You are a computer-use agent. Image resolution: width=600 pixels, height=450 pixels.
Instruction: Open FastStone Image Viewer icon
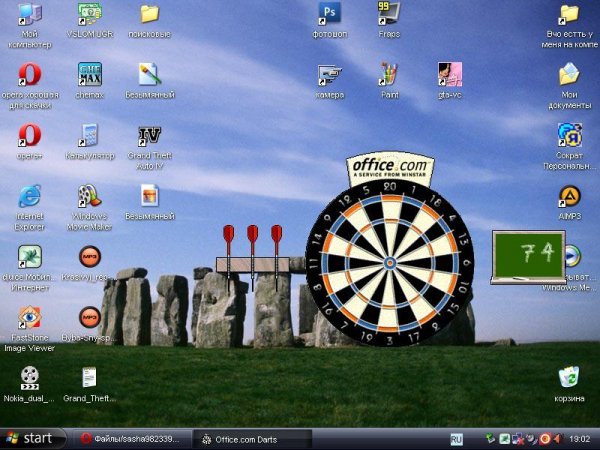[30, 317]
